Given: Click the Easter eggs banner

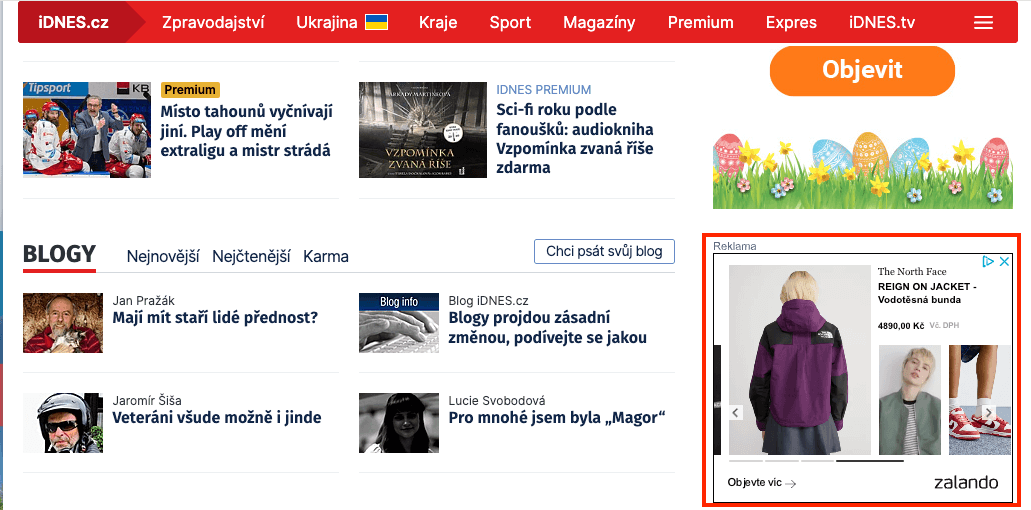Looking at the screenshot, I should pos(863,170).
